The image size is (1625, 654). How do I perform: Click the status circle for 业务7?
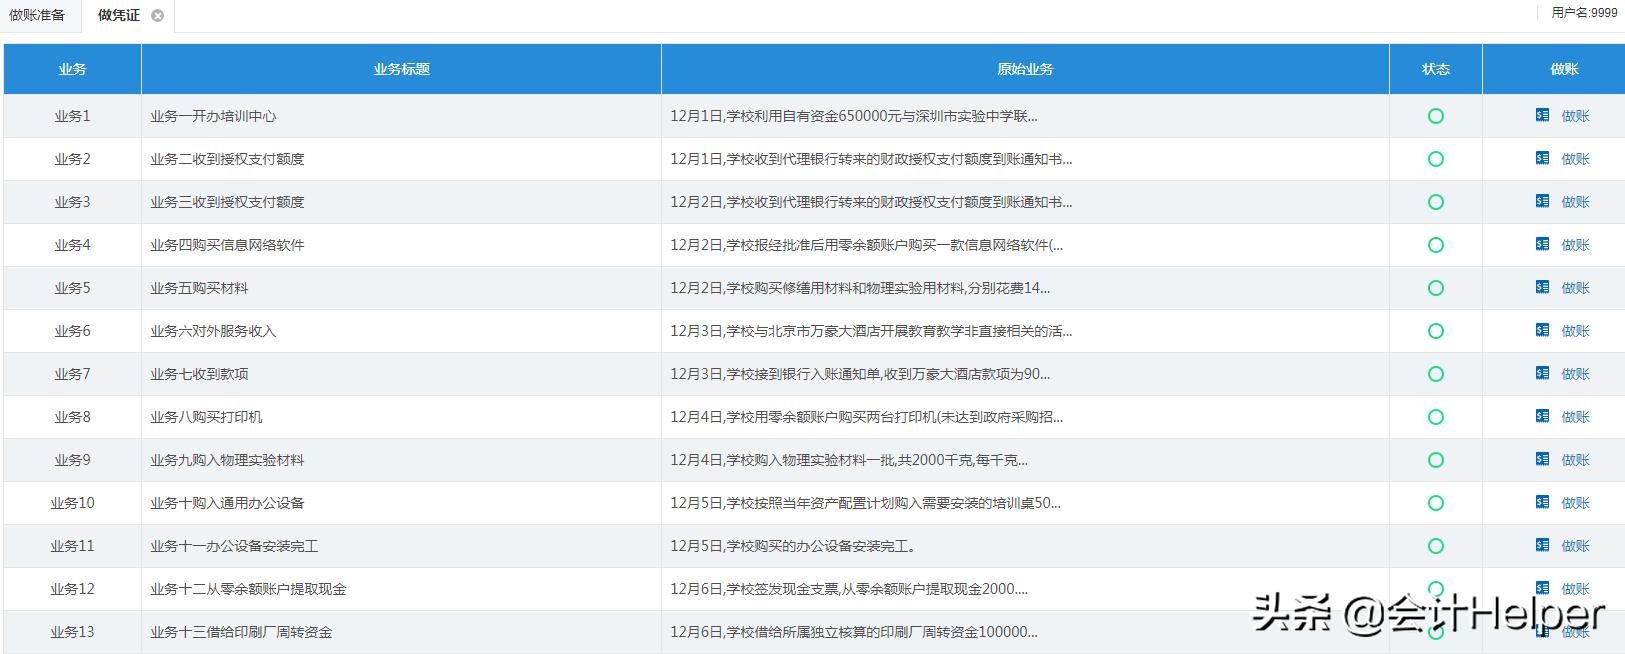(x=1436, y=374)
